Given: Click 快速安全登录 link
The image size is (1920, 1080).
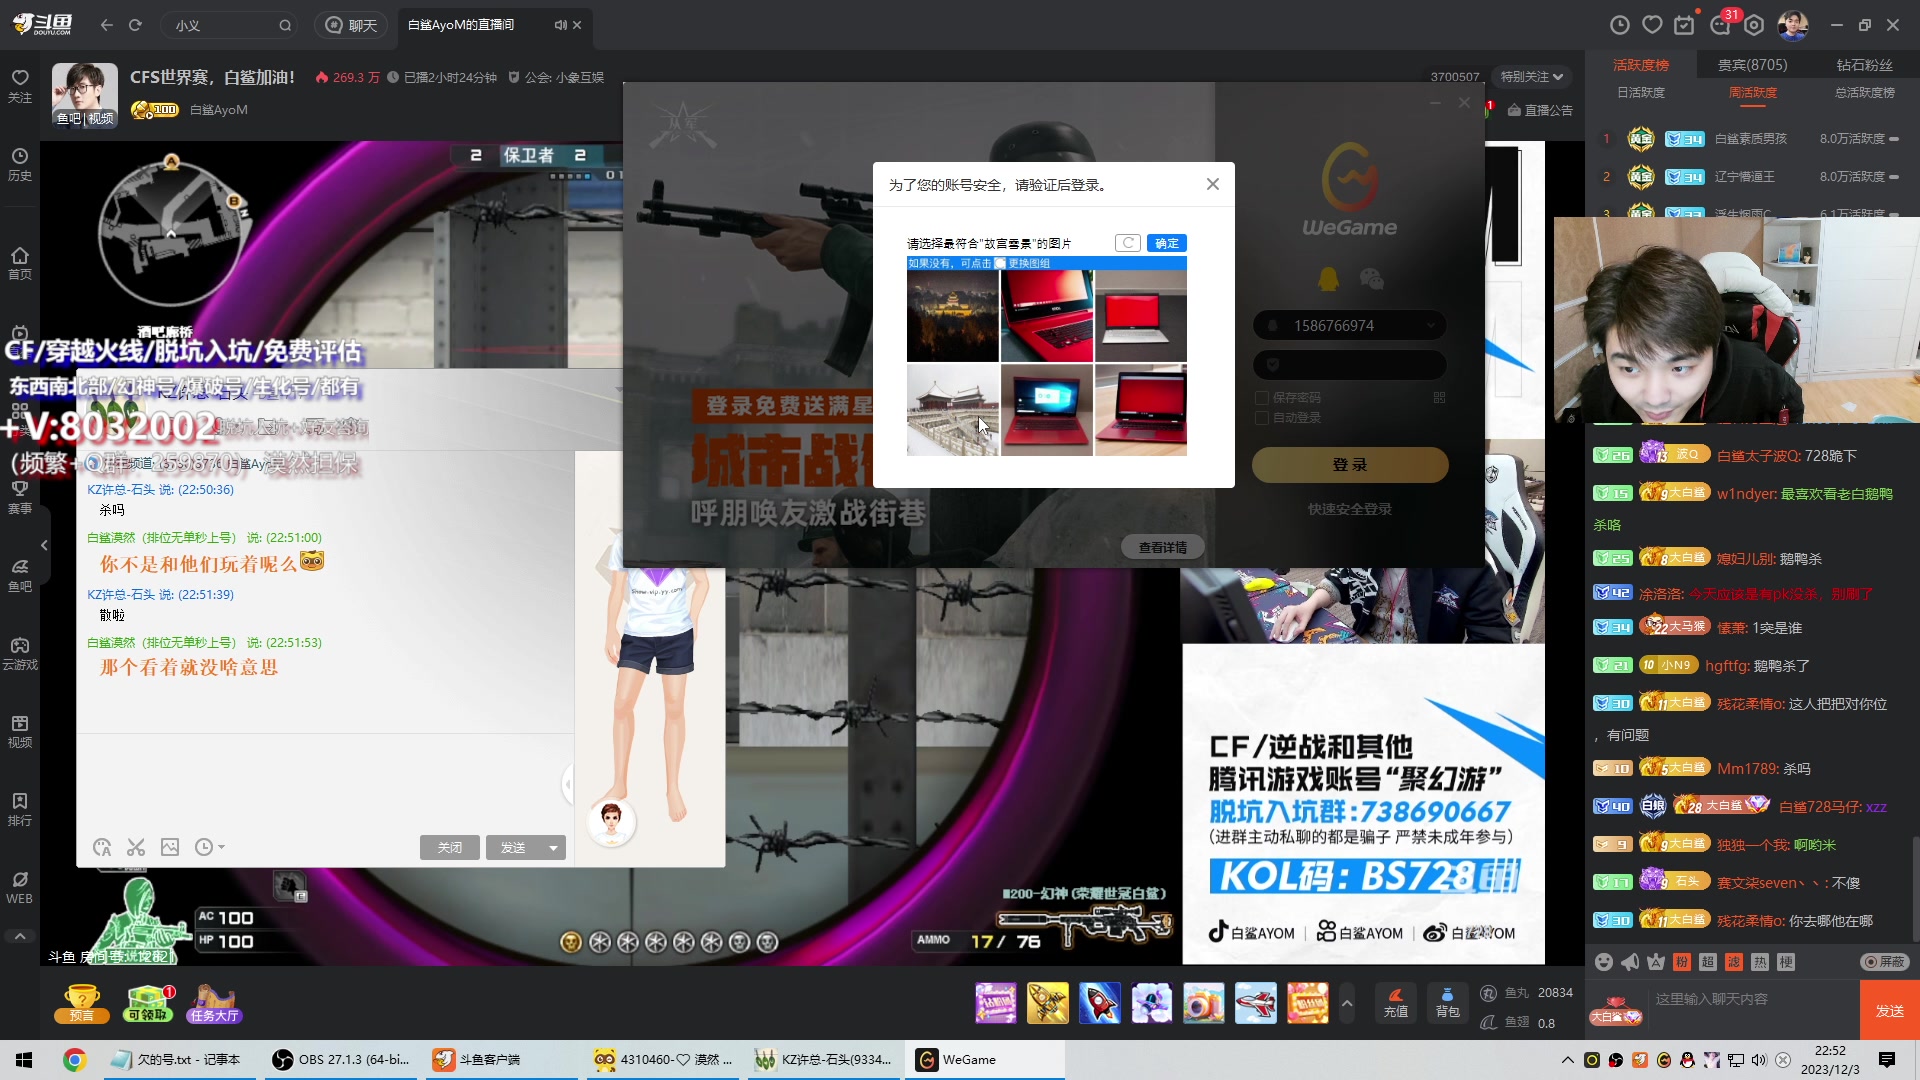Looking at the screenshot, I should click(x=1349, y=509).
